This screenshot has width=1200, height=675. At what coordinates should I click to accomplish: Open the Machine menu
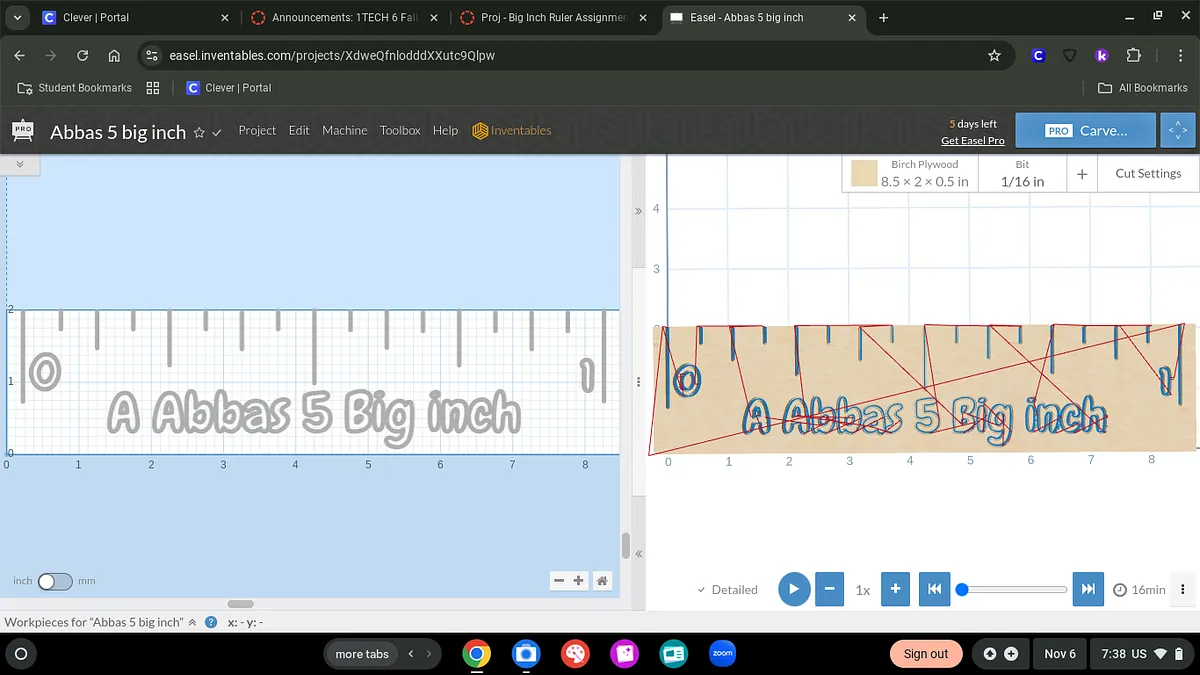pyautogui.click(x=344, y=131)
